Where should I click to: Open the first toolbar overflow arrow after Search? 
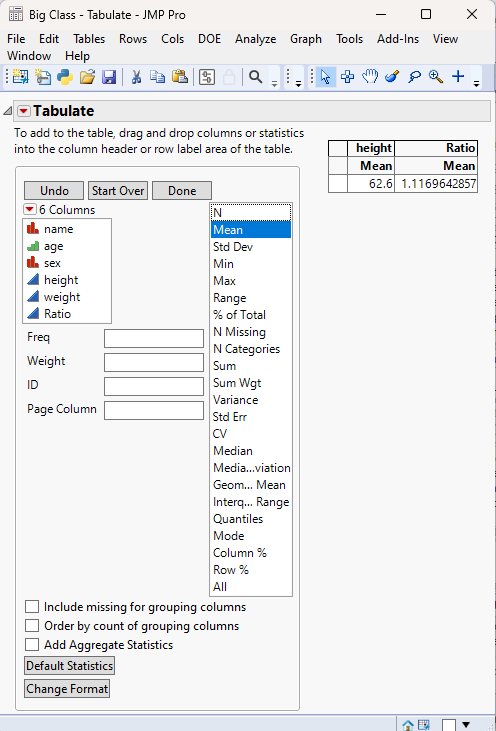coord(275,83)
